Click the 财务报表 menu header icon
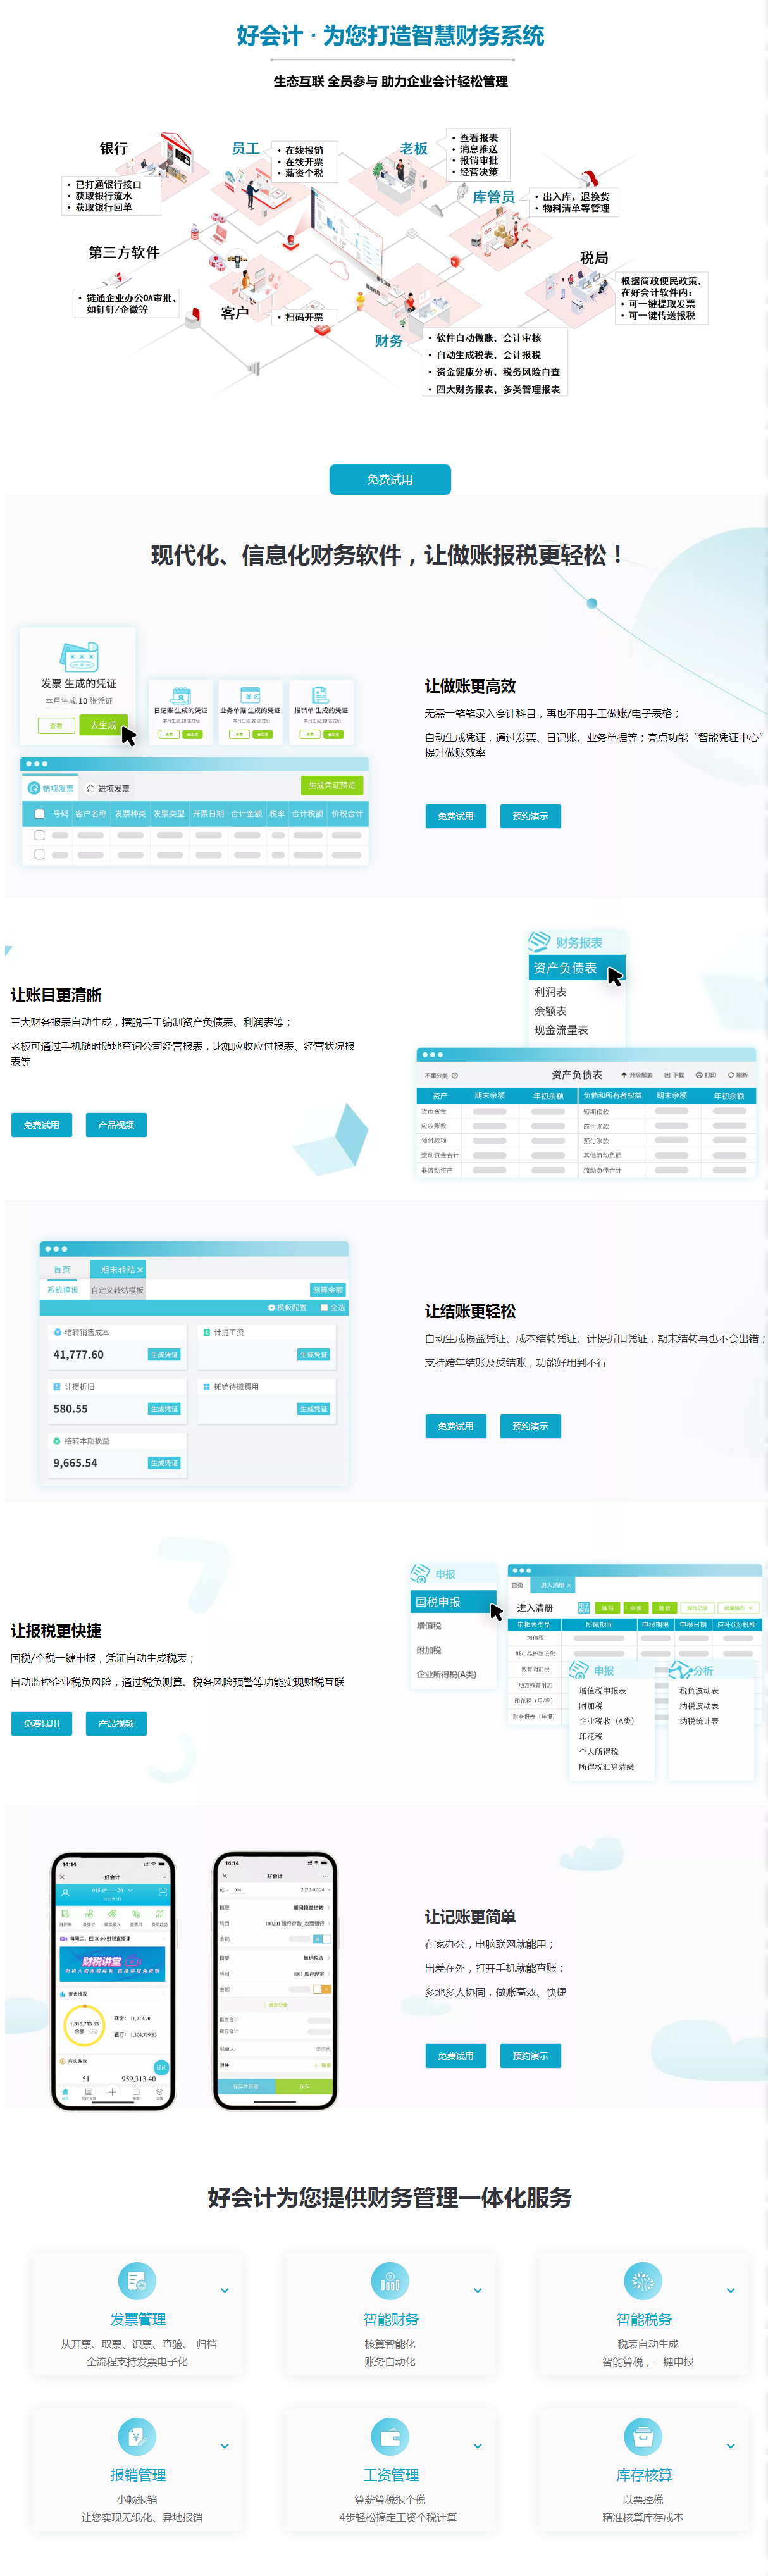Viewport: 768px width, 2576px height. pos(540,942)
